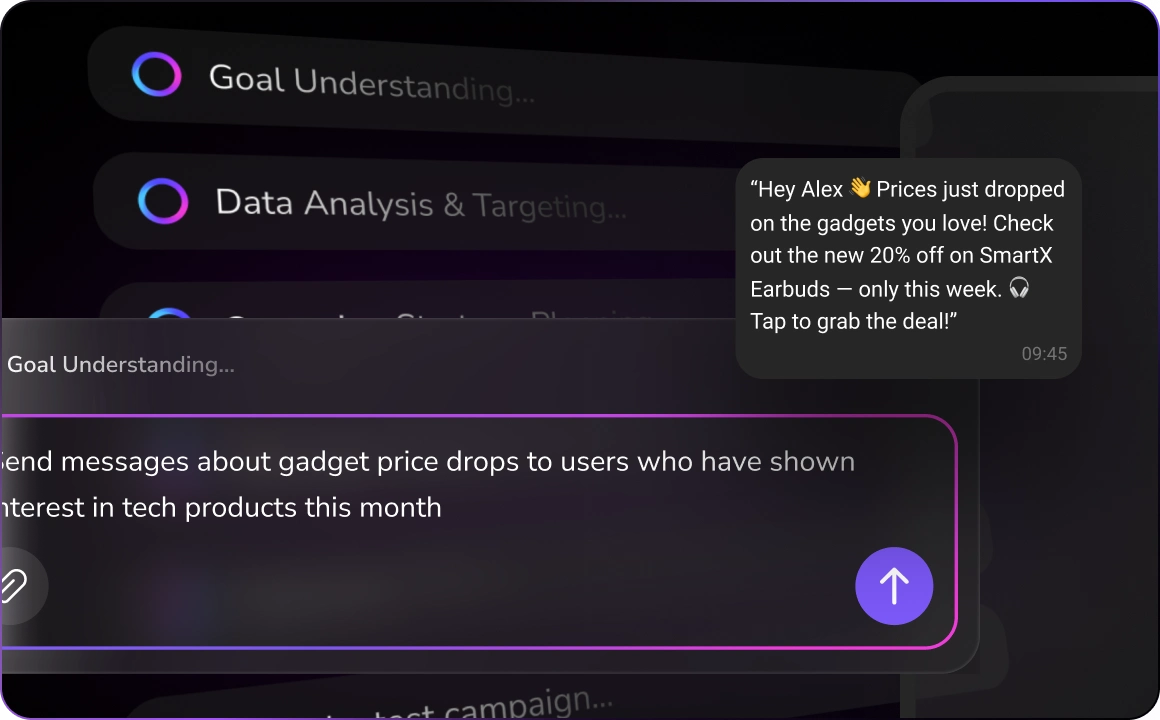Image resolution: width=1160 pixels, height=720 pixels.
Task: Click the waving hand emoji in the greeting
Action: click(x=861, y=187)
